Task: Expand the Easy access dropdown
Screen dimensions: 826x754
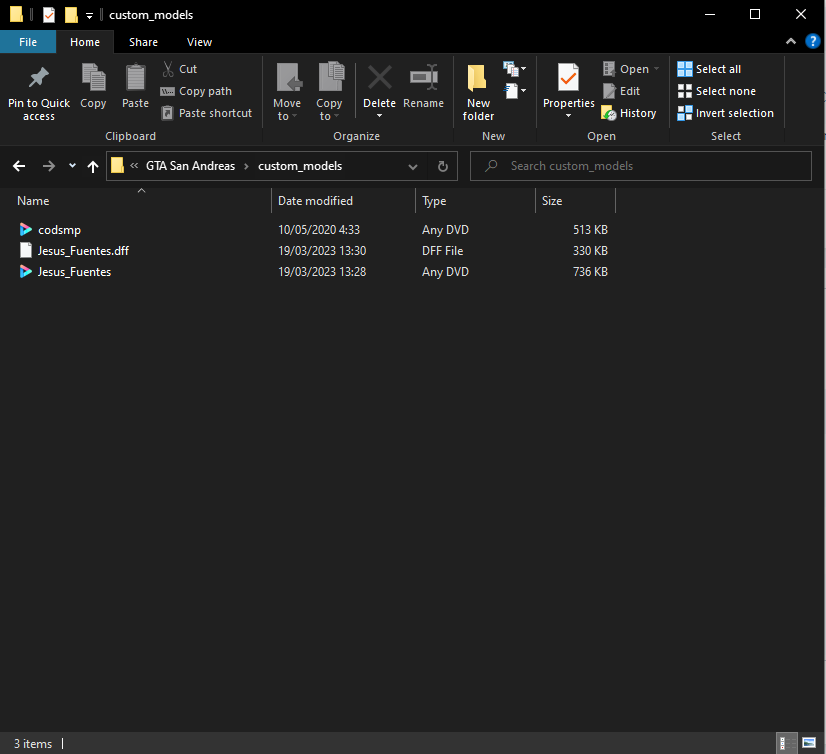Action: coord(515,91)
